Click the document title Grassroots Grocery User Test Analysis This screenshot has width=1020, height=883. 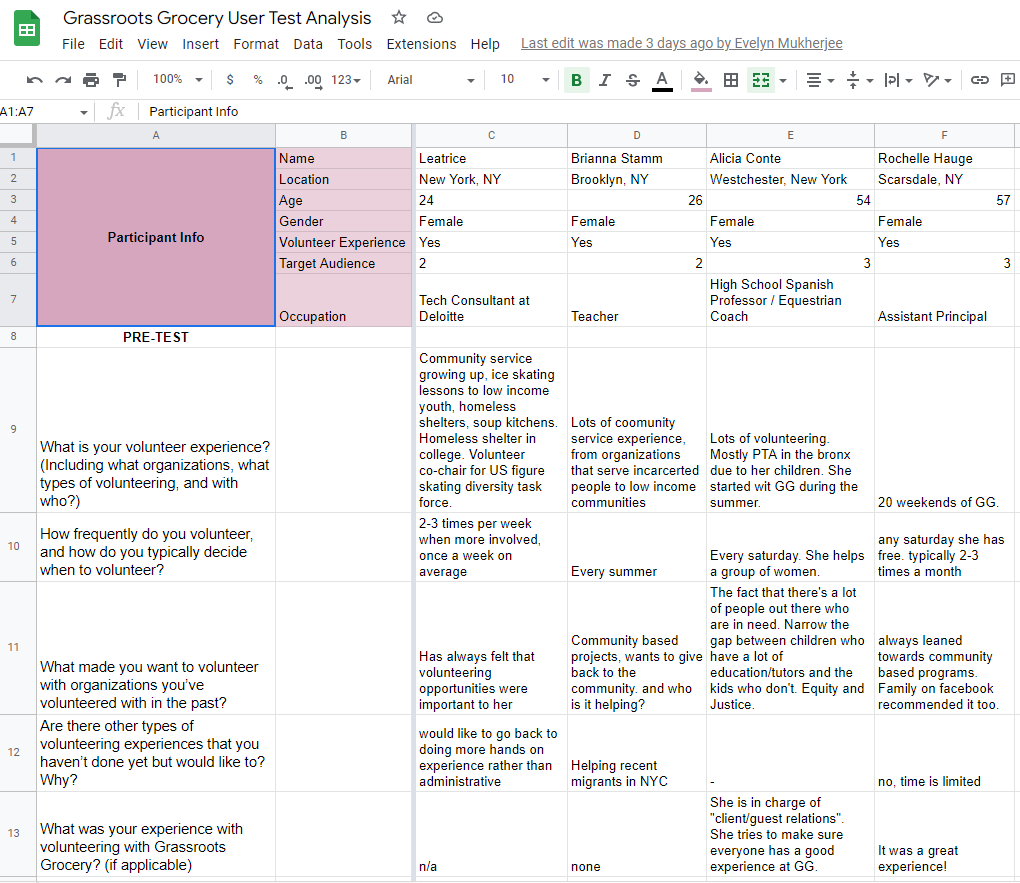[x=217, y=18]
